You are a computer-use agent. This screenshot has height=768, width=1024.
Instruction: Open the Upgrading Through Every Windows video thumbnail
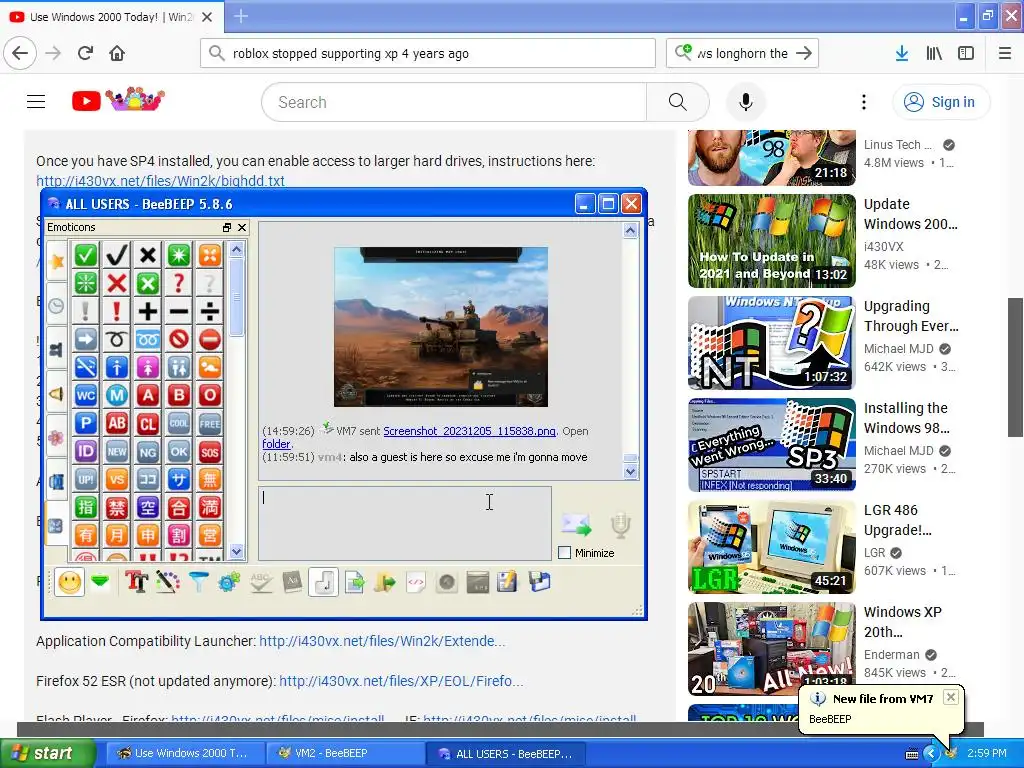pyautogui.click(x=771, y=343)
